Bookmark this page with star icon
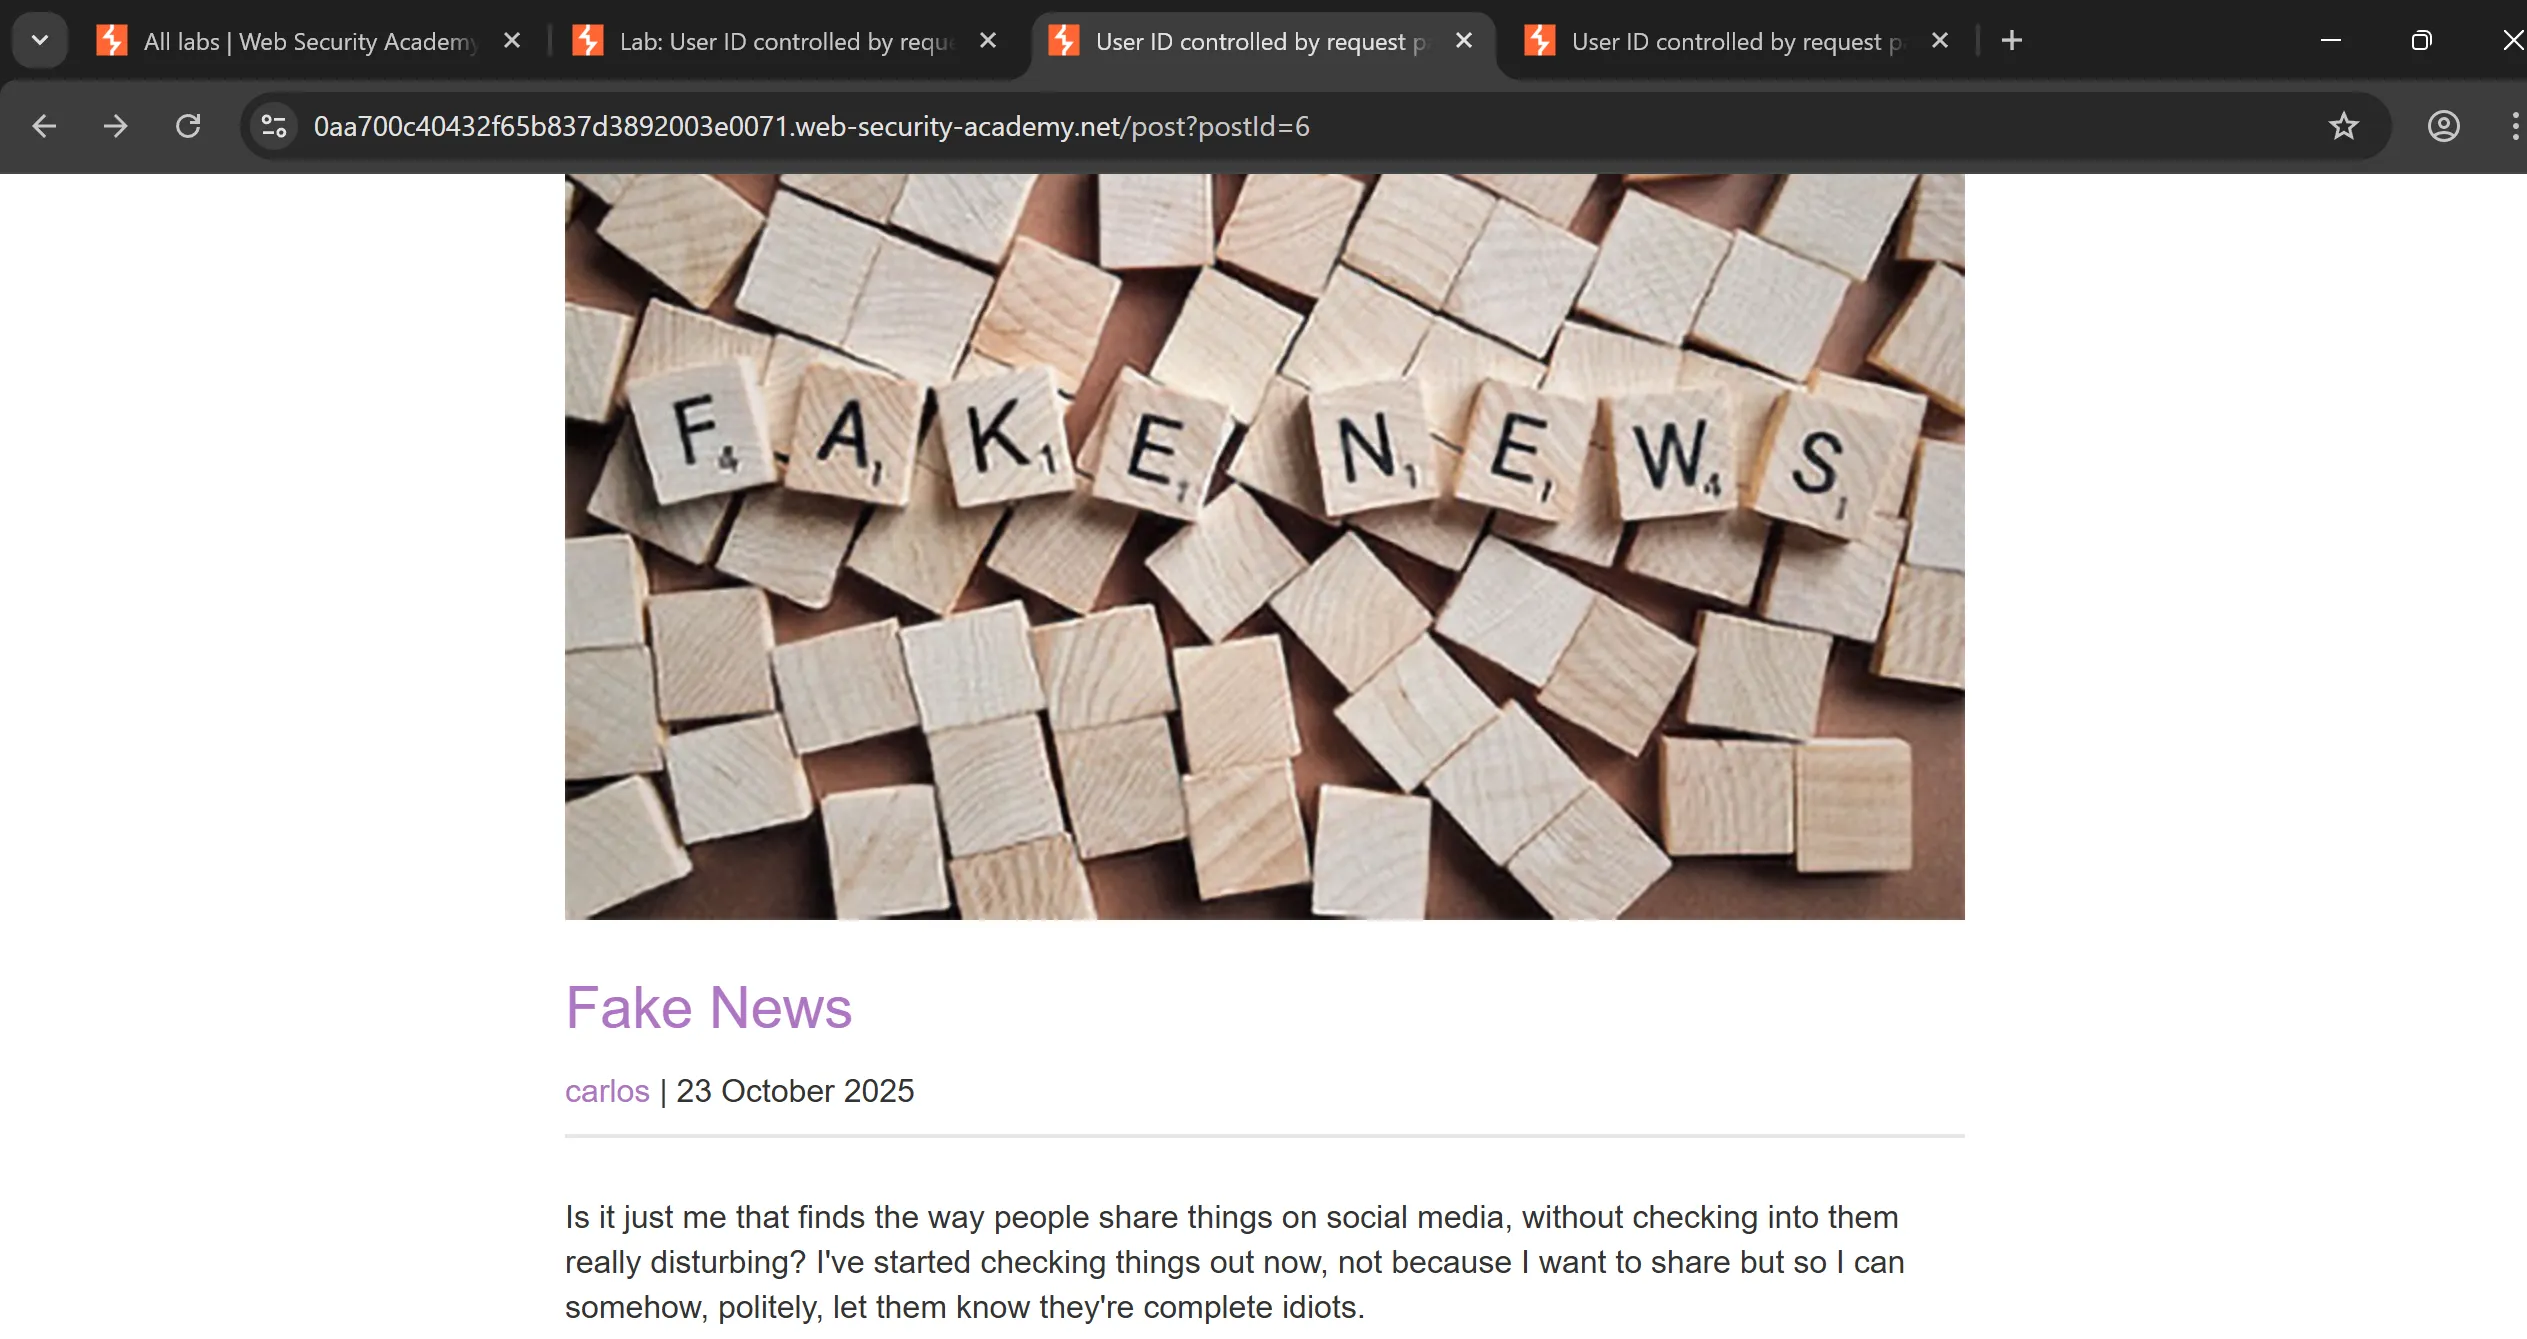The width and height of the screenshot is (2527, 1339). (x=2343, y=126)
